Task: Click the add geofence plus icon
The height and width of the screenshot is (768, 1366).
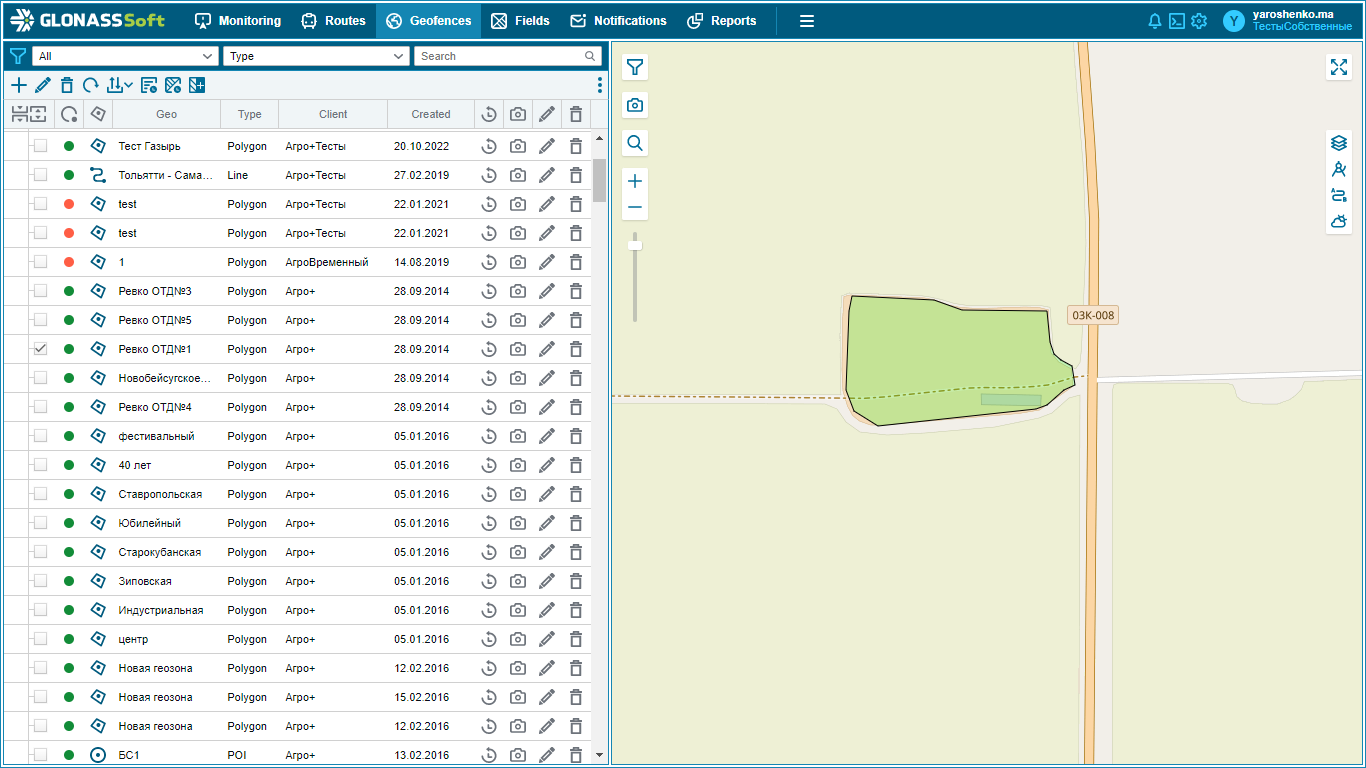Action: click(18, 86)
